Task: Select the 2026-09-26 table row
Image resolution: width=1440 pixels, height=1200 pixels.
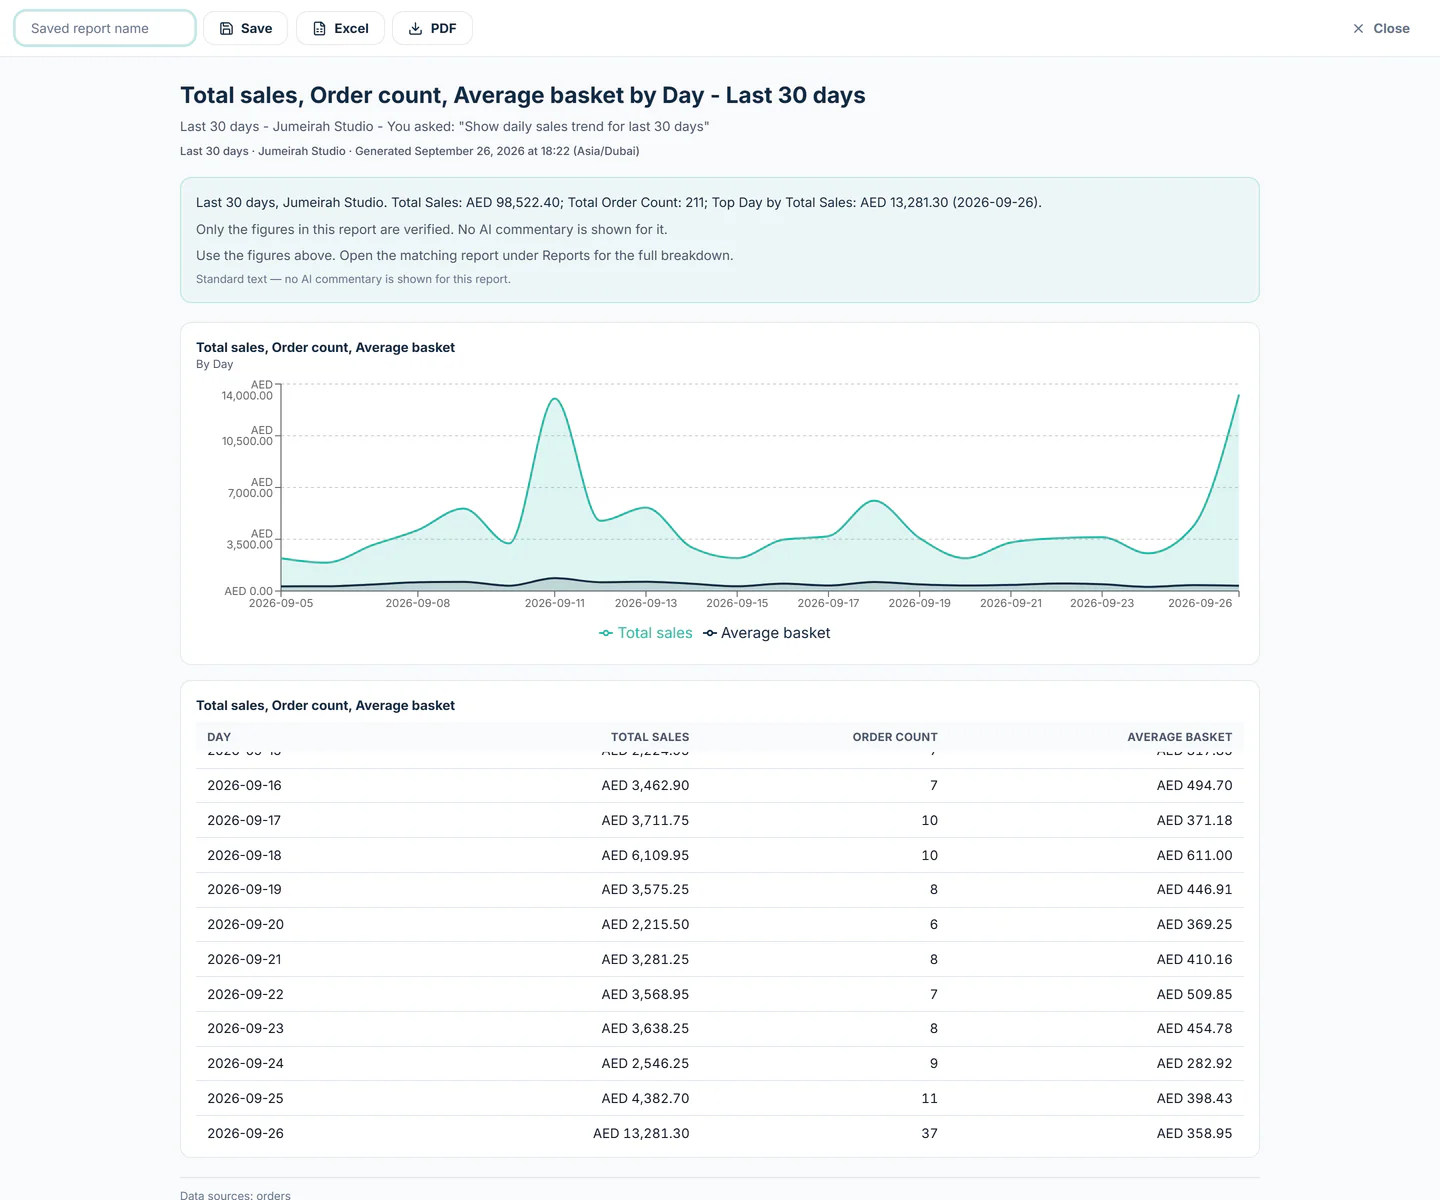Action: coord(720,1133)
